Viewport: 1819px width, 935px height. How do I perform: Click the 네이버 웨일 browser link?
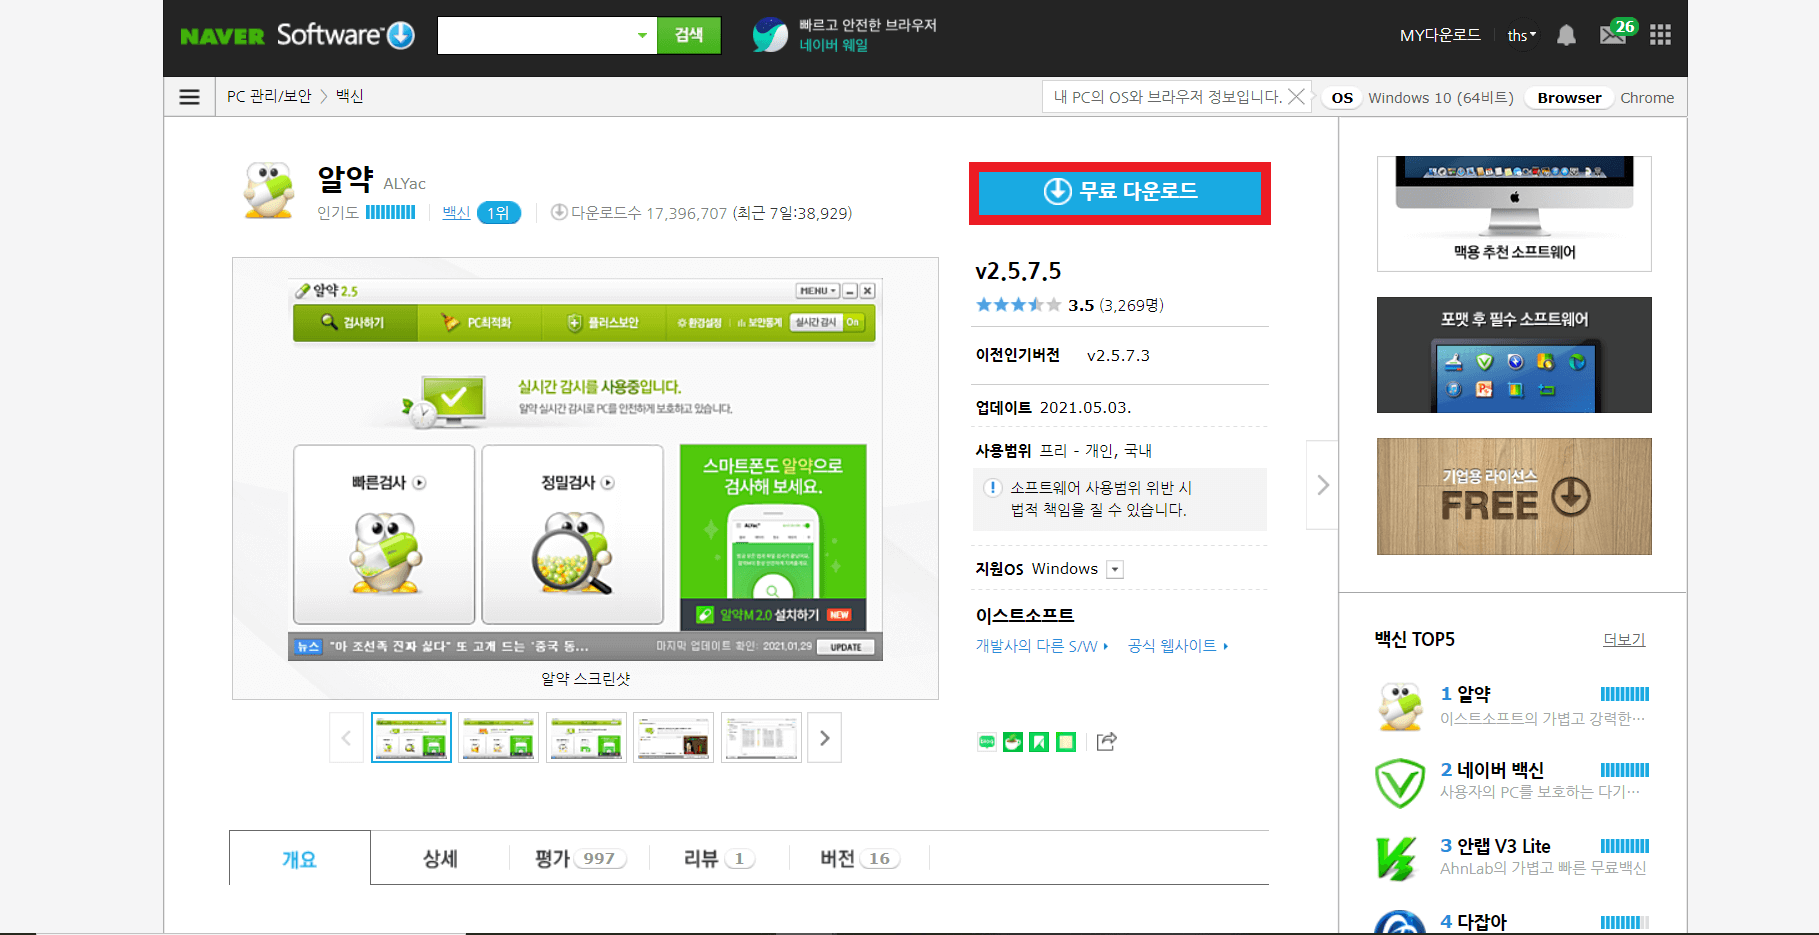coord(833,45)
